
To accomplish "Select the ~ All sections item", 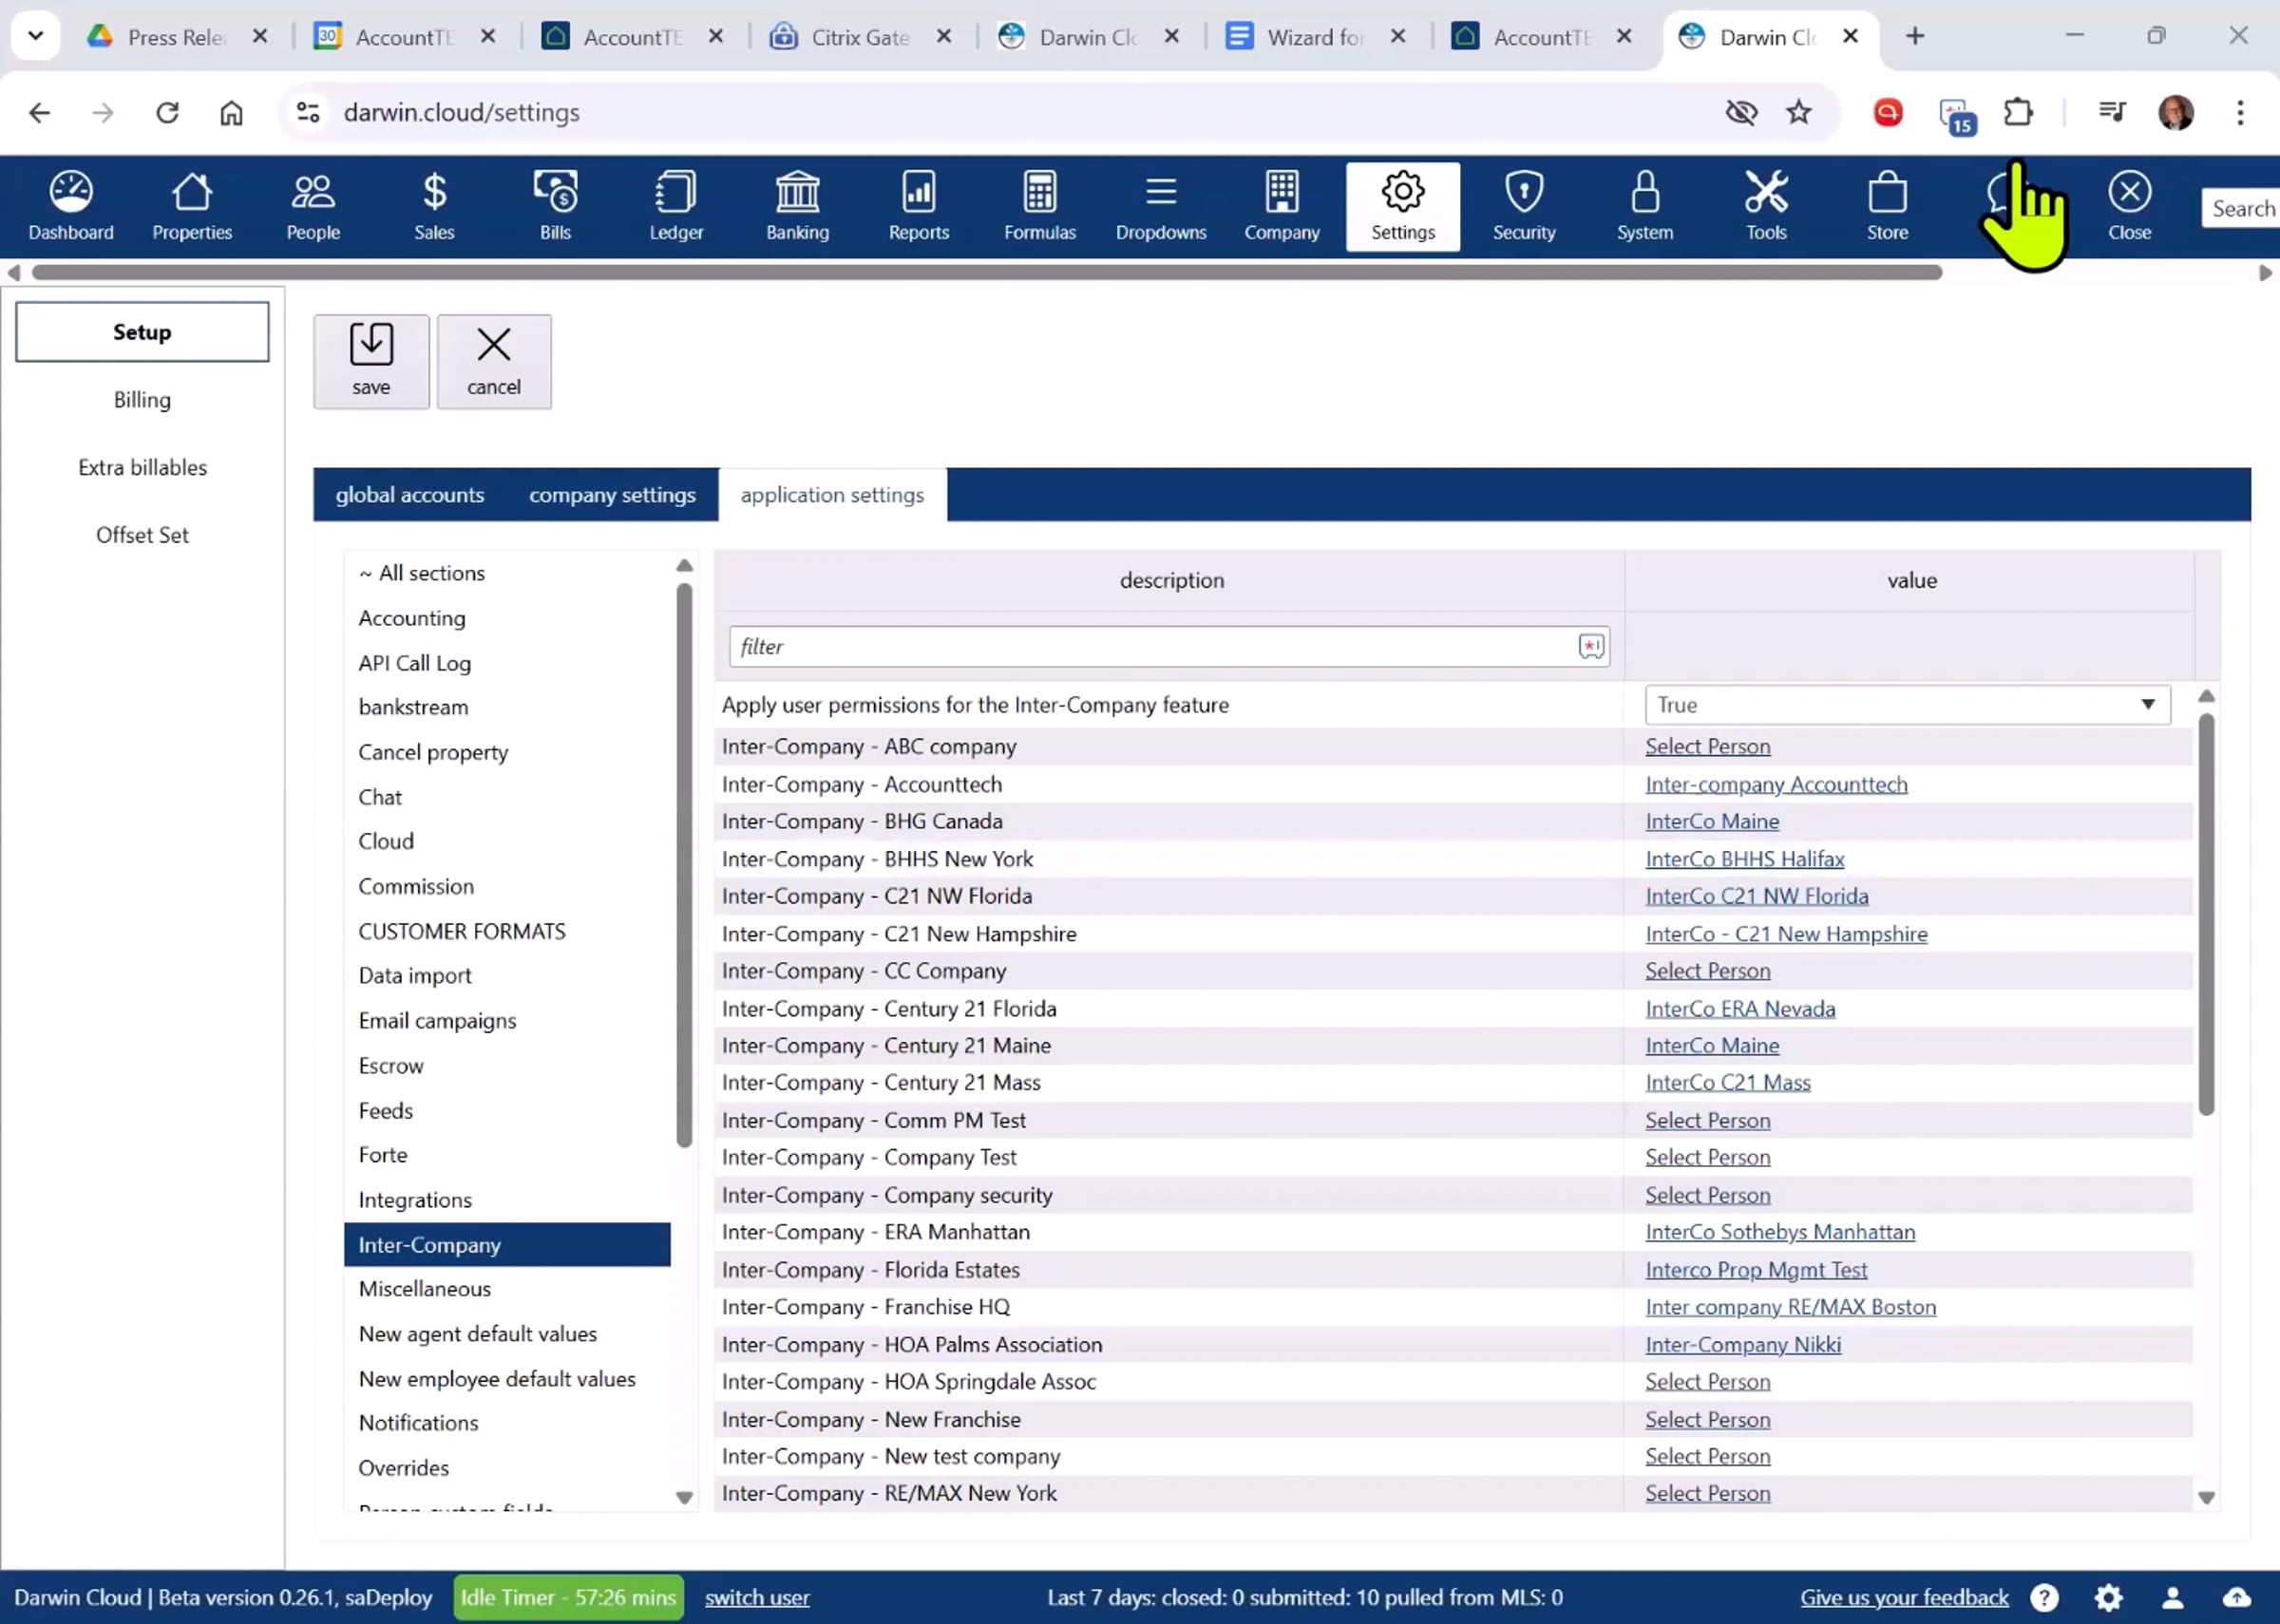I will pos(507,573).
